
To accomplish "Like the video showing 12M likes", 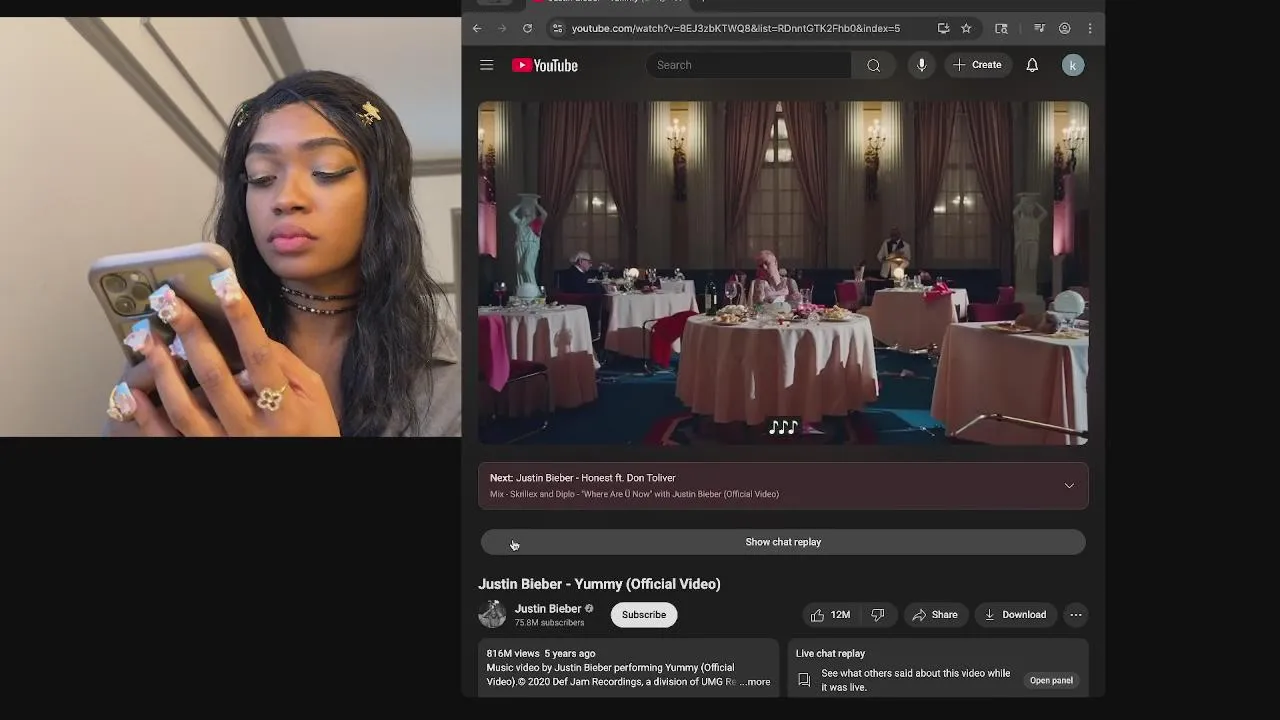I will [x=832, y=615].
